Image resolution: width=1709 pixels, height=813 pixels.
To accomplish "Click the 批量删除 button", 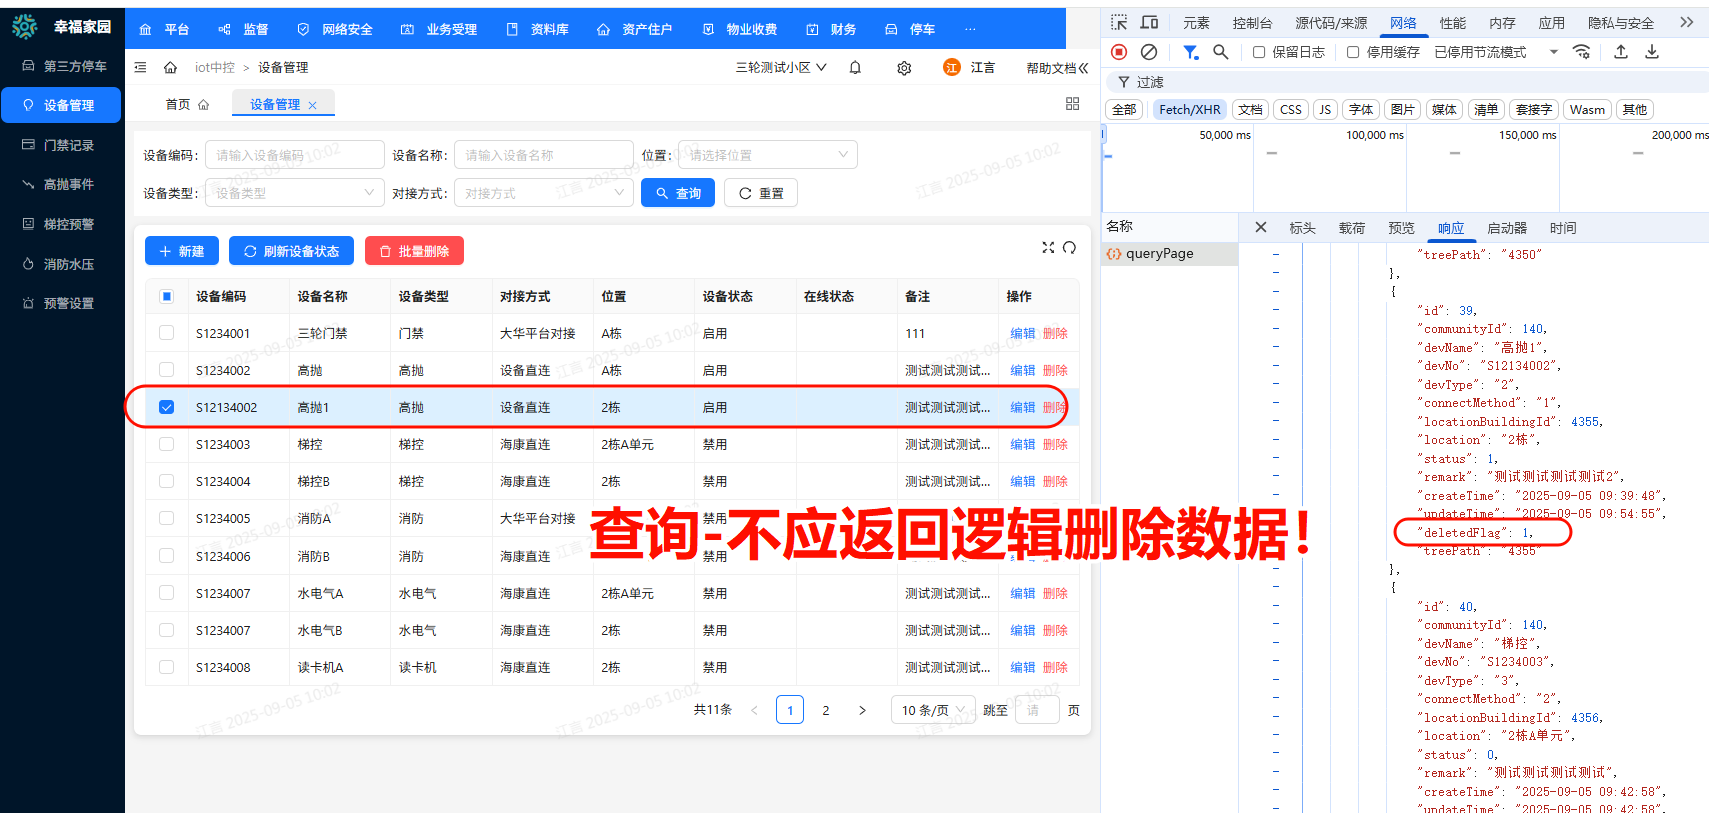I will (x=414, y=251).
